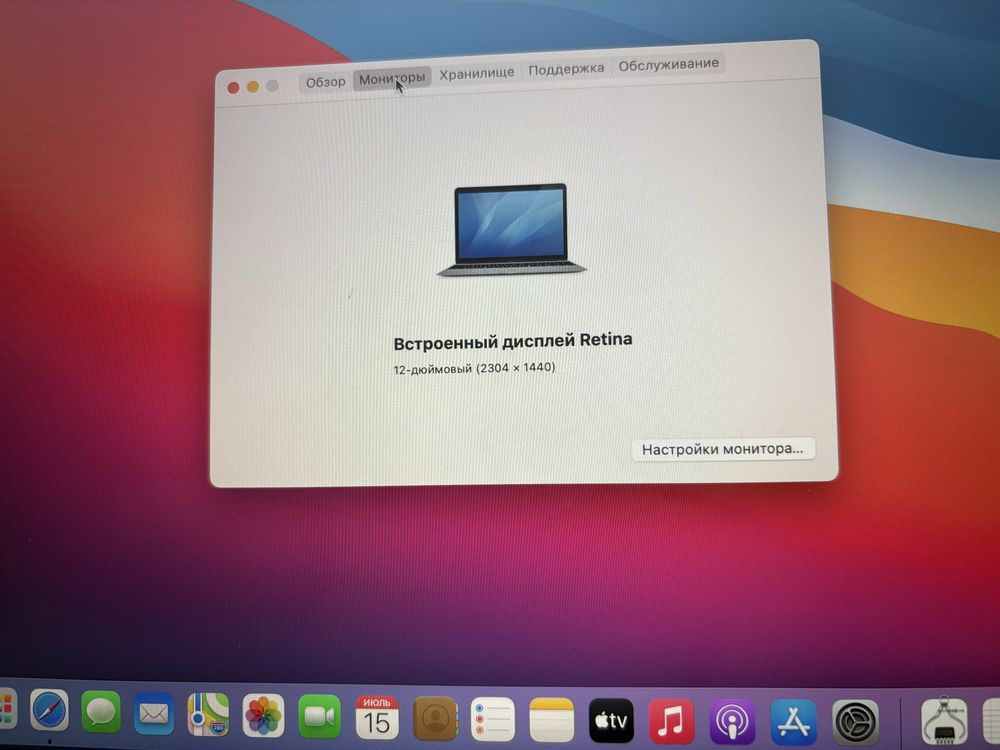Open Safari from the Dock
1000x750 pixels.
pyautogui.click(x=49, y=711)
